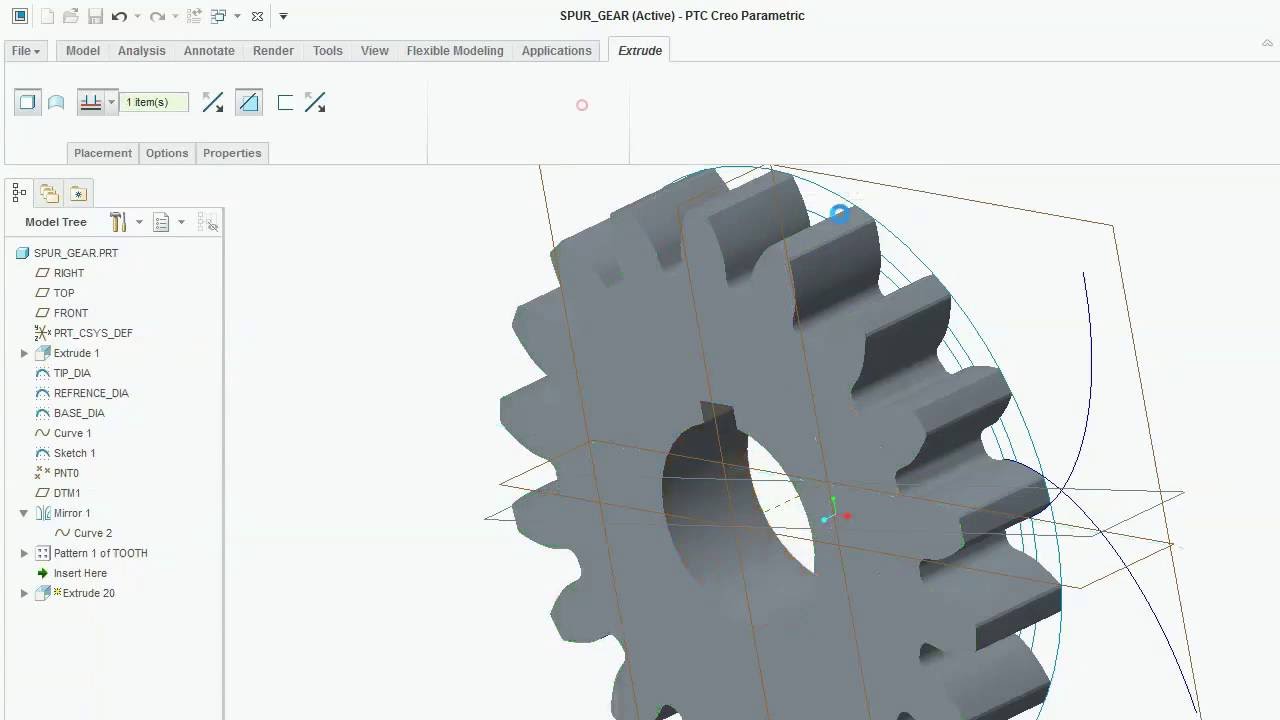Toggle the Remove Material icon

coord(249,102)
